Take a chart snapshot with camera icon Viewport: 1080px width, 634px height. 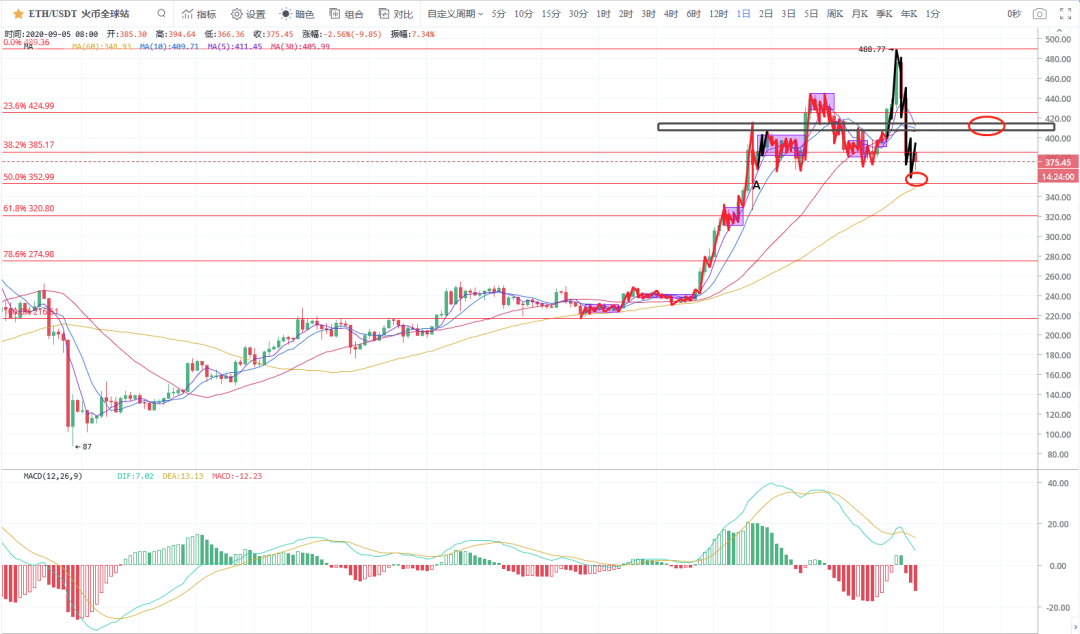point(1040,14)
